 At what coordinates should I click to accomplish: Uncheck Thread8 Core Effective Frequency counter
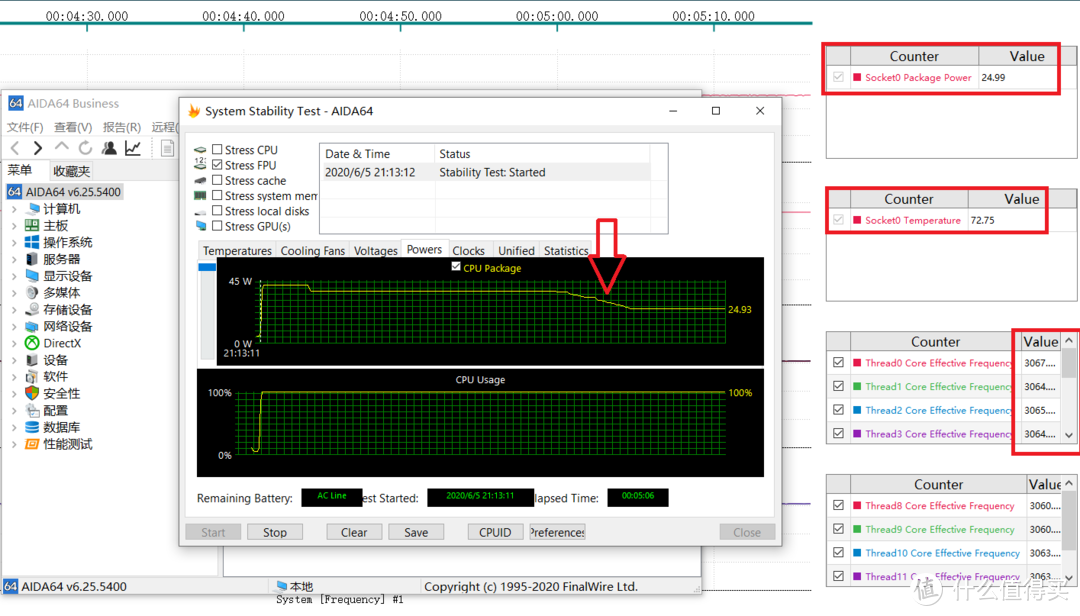838,505
